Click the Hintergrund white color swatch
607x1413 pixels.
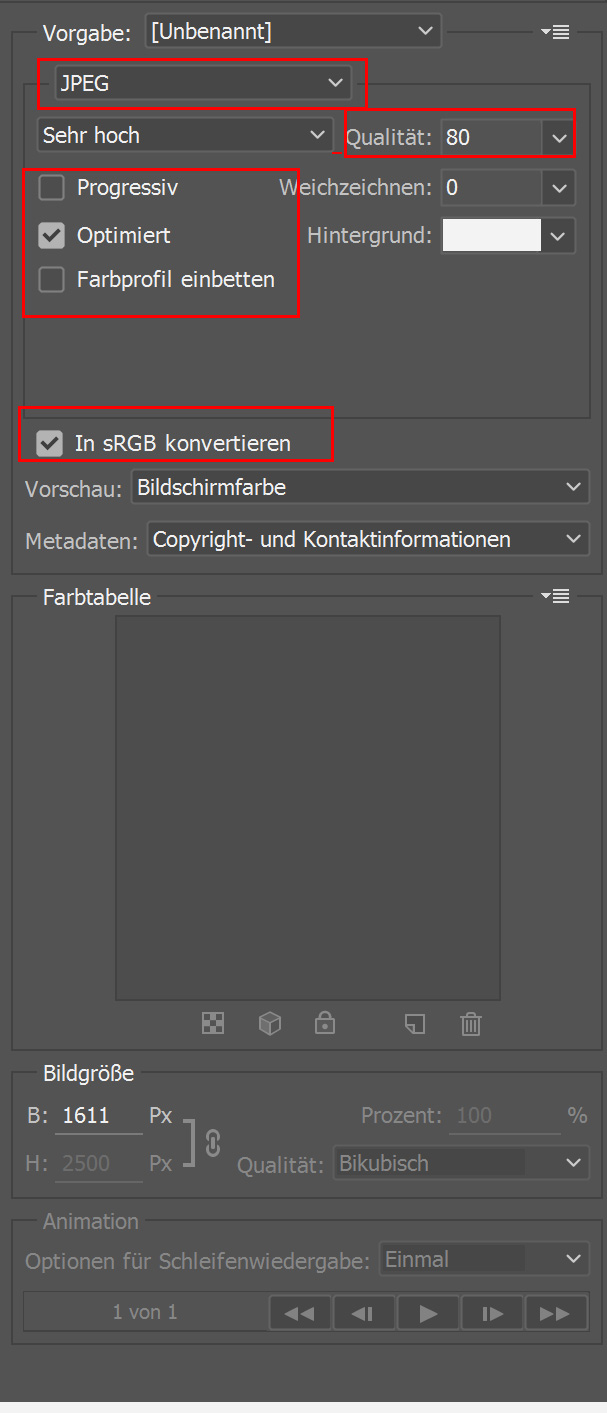tap(491, 236)
